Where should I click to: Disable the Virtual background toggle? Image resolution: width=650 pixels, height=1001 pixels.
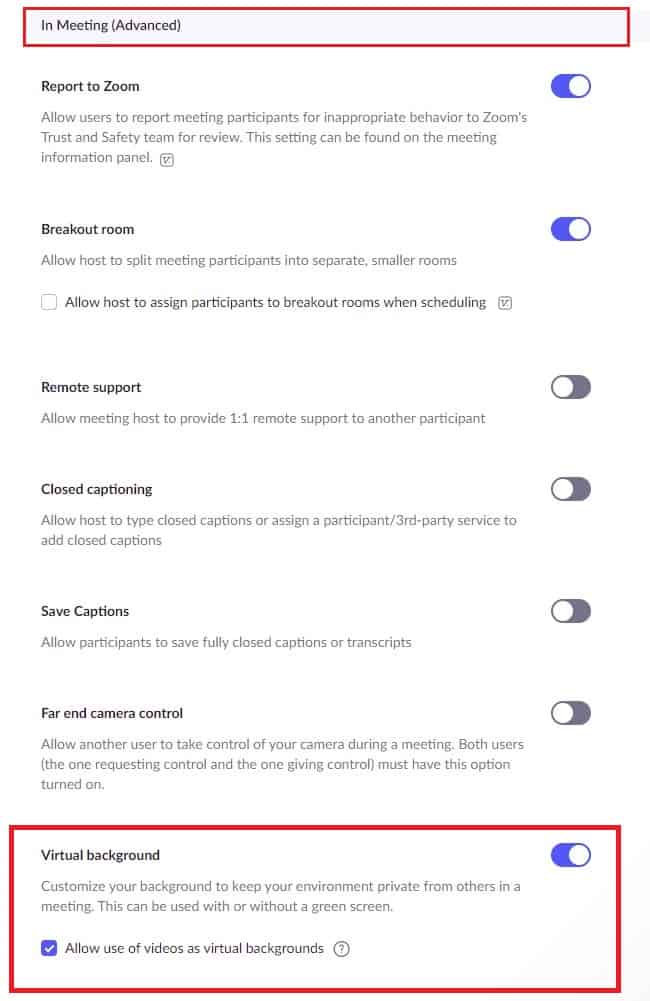click(x=570, y=855)
